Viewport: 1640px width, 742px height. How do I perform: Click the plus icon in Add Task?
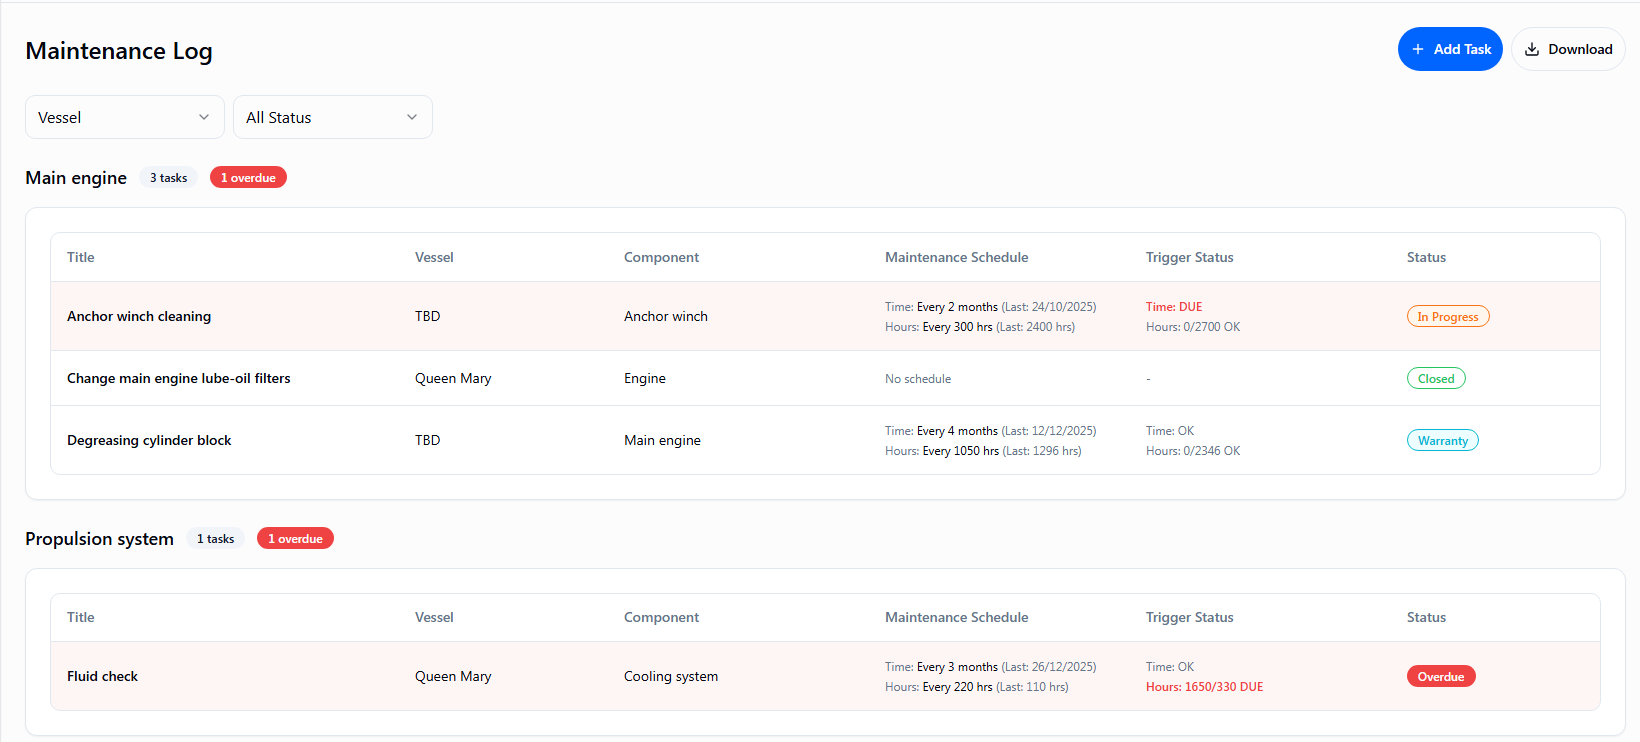coord(1418,49)
